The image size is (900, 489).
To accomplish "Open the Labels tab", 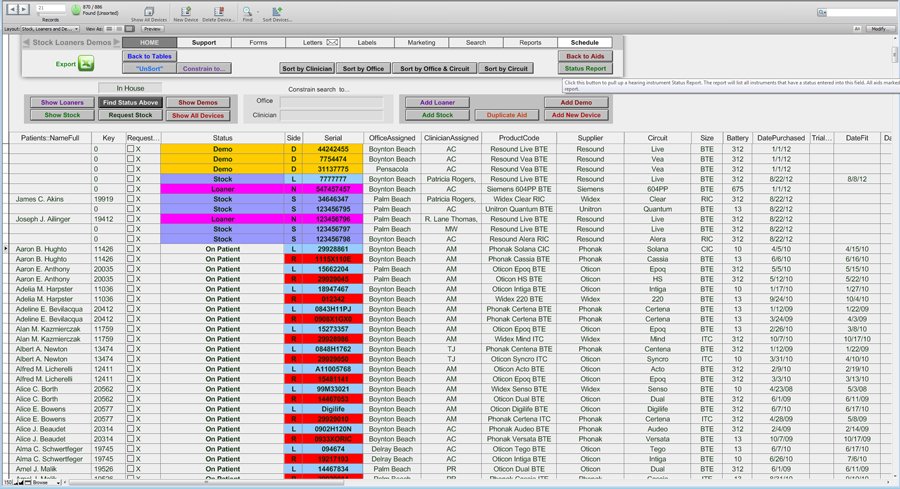I will click(x=367, y=42).
